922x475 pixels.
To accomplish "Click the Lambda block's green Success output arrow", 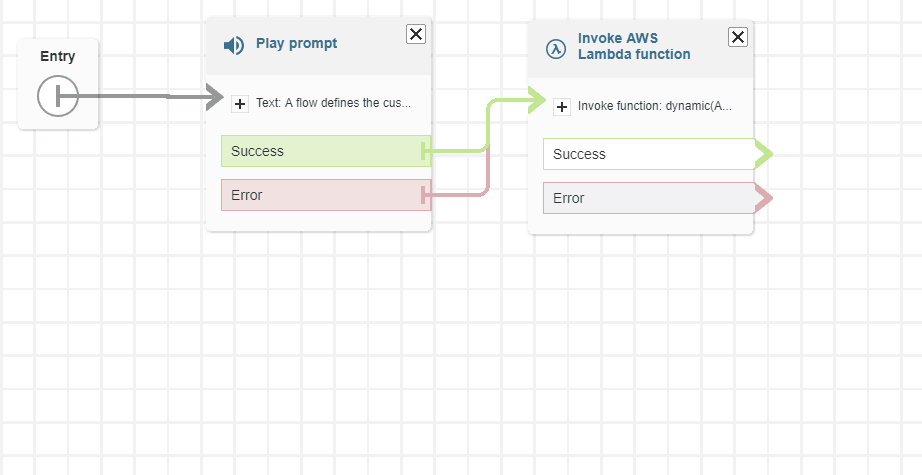I will (763, 154).
